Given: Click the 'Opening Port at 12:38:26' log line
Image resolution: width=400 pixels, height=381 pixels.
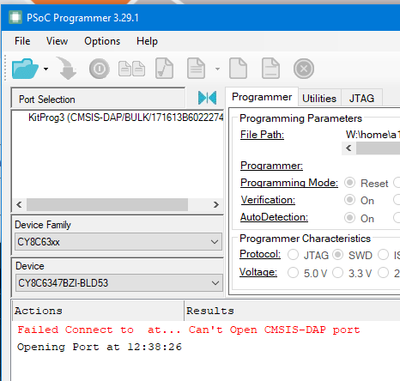Looking at the screenshot, I should pyautogui.click(x=99, y=347).
